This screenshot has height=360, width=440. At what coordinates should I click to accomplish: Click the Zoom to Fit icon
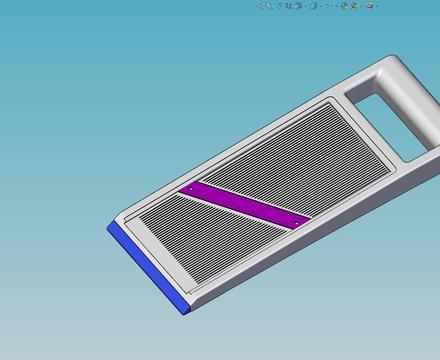(259, 6)
